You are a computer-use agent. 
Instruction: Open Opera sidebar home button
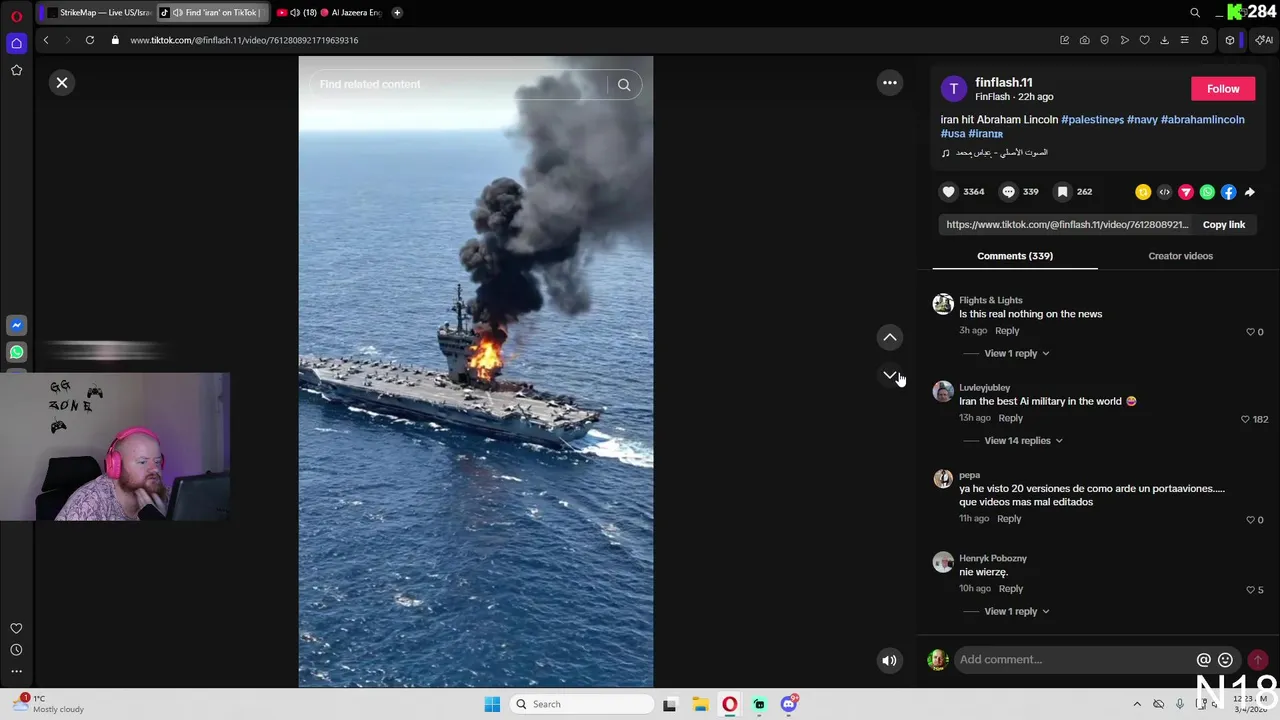coord(16,43)
